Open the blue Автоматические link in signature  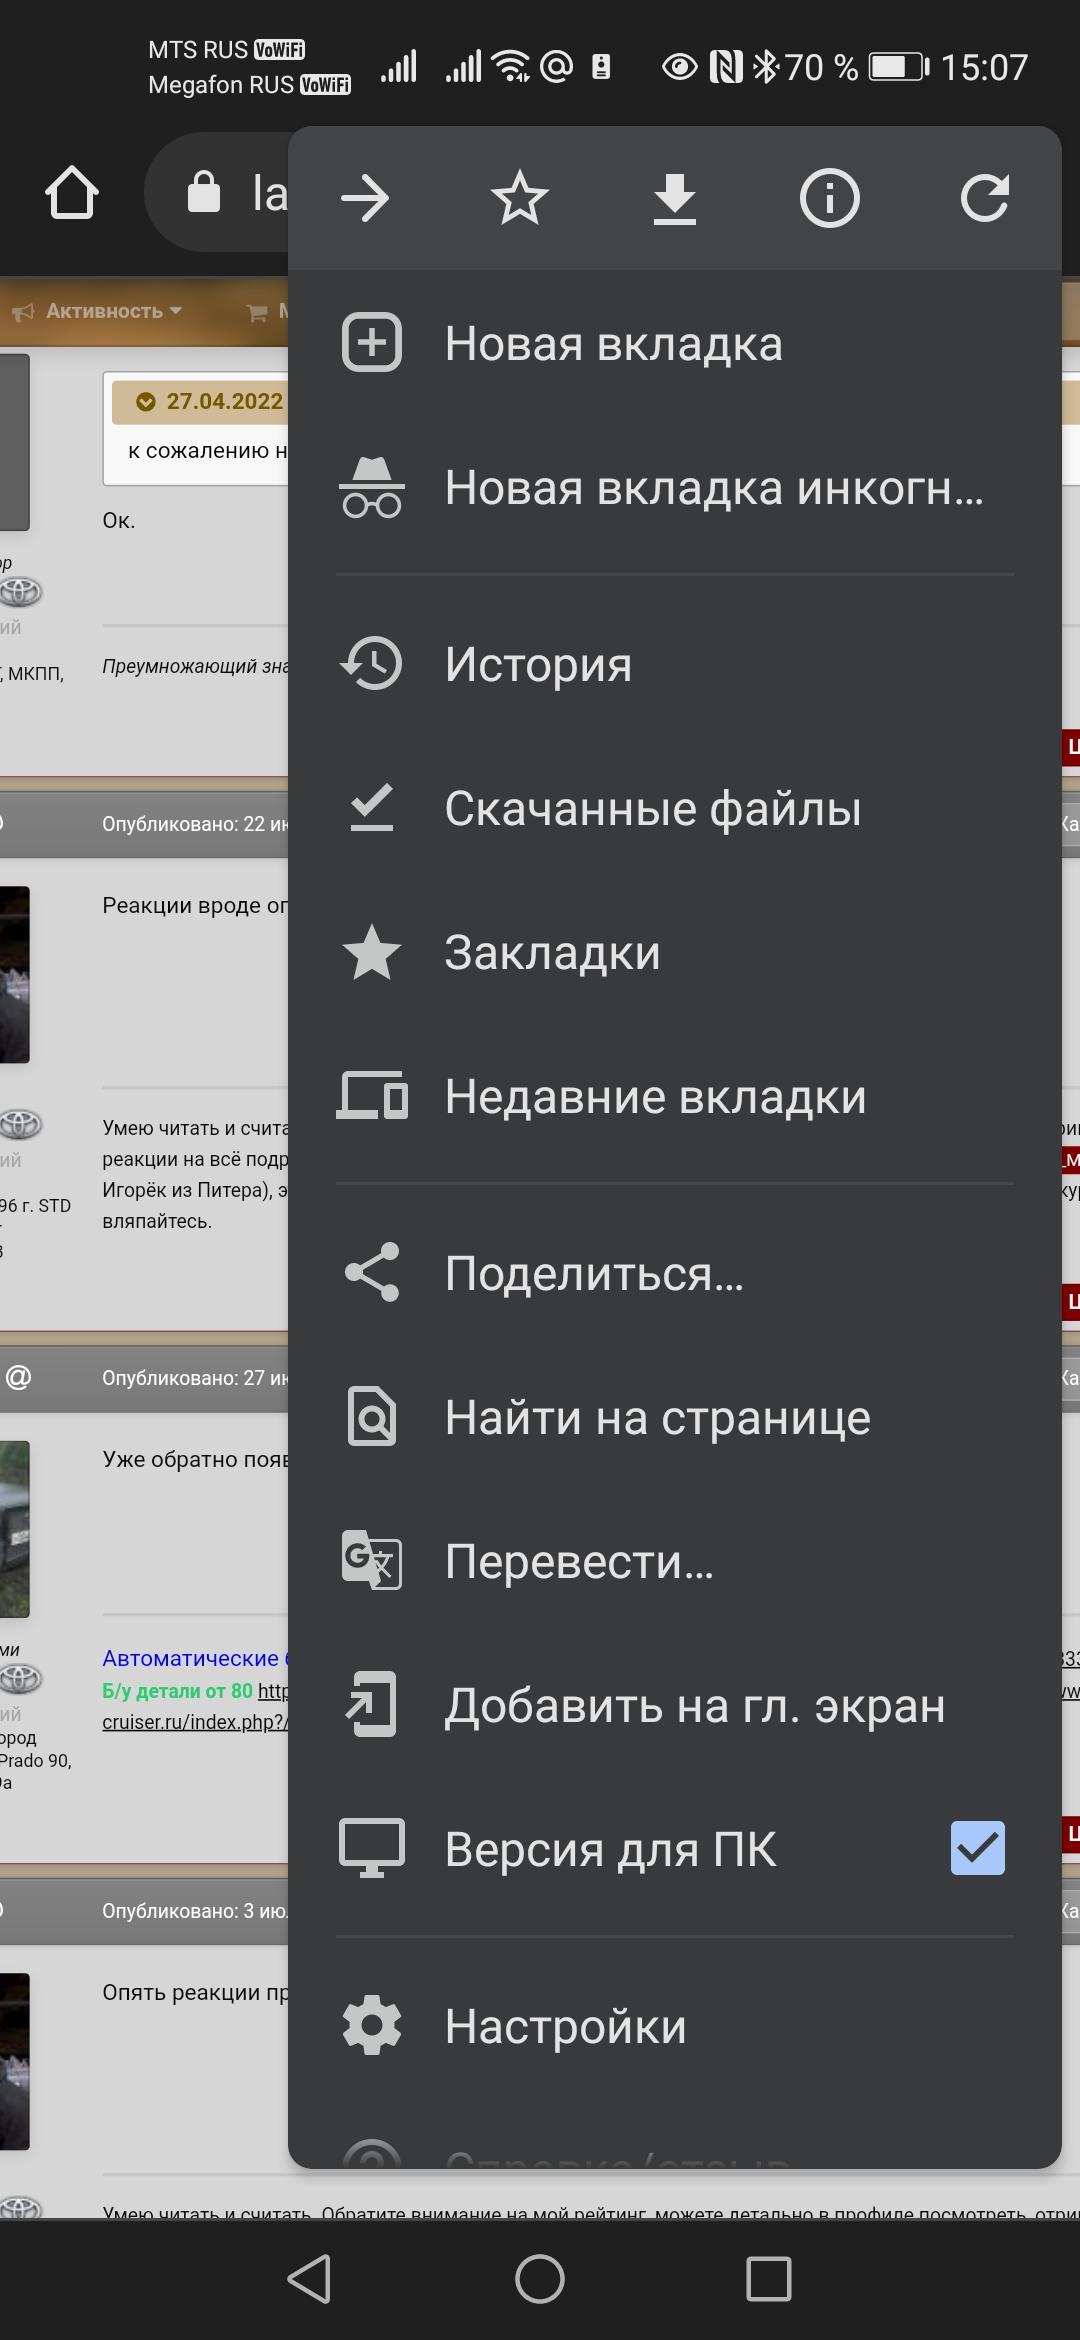coord(194,1658)
